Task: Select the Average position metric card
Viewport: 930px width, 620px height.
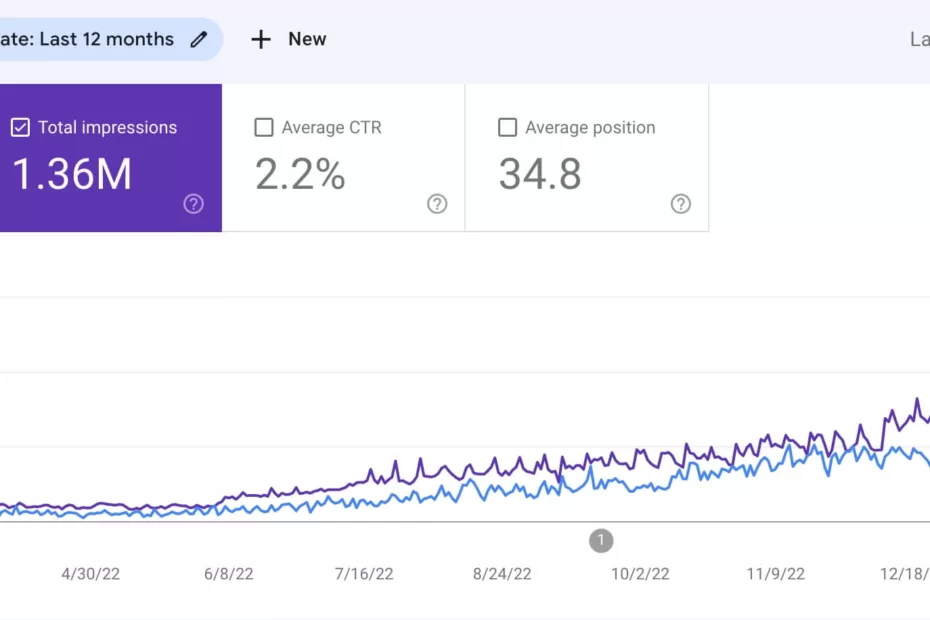Action: click(587, 158)
